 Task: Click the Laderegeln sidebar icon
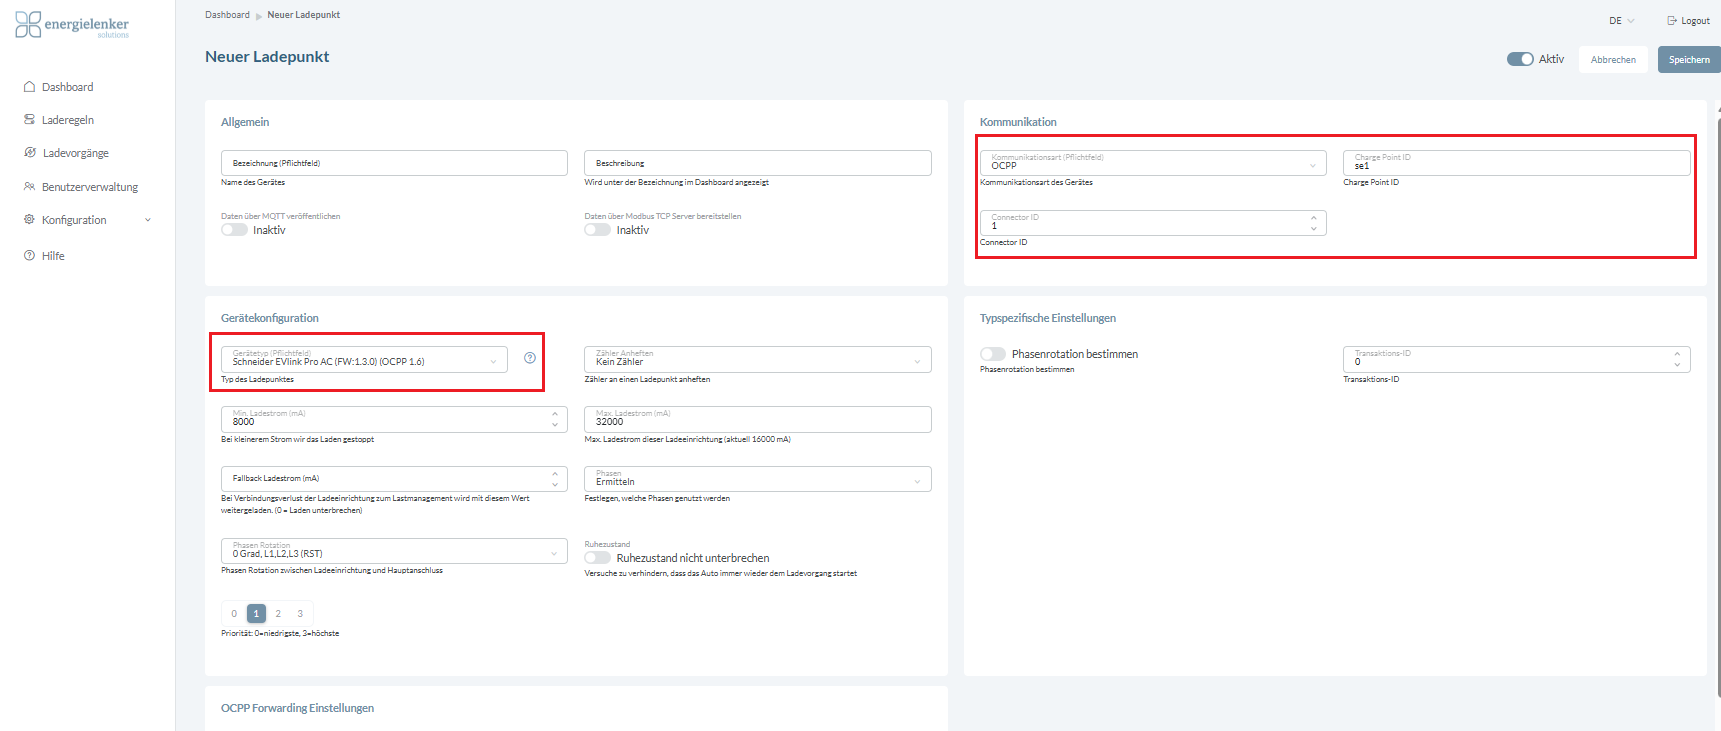(x=30, y=120)
